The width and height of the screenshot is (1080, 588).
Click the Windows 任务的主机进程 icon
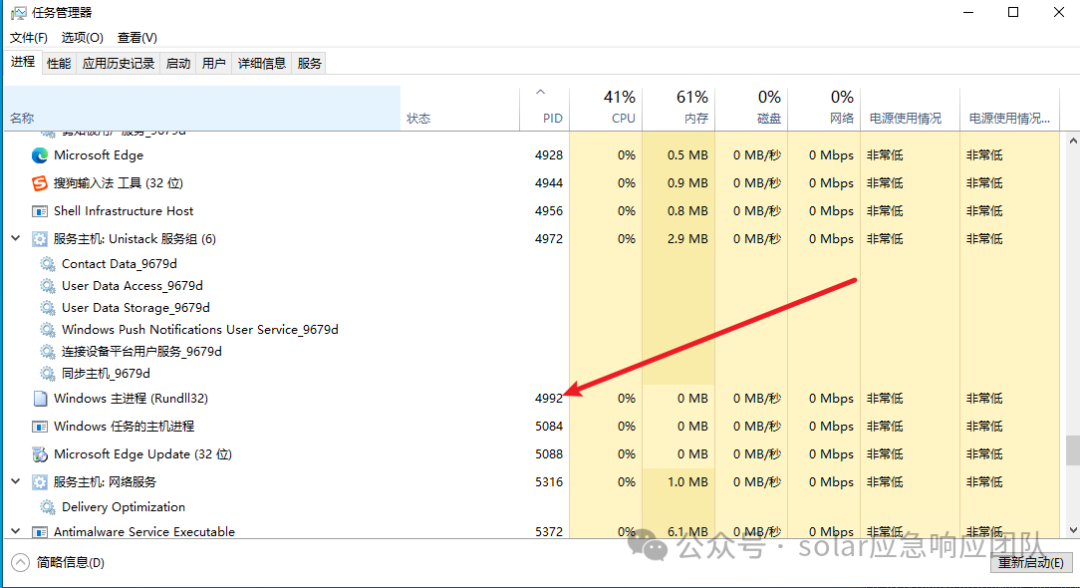coord(40,427)
